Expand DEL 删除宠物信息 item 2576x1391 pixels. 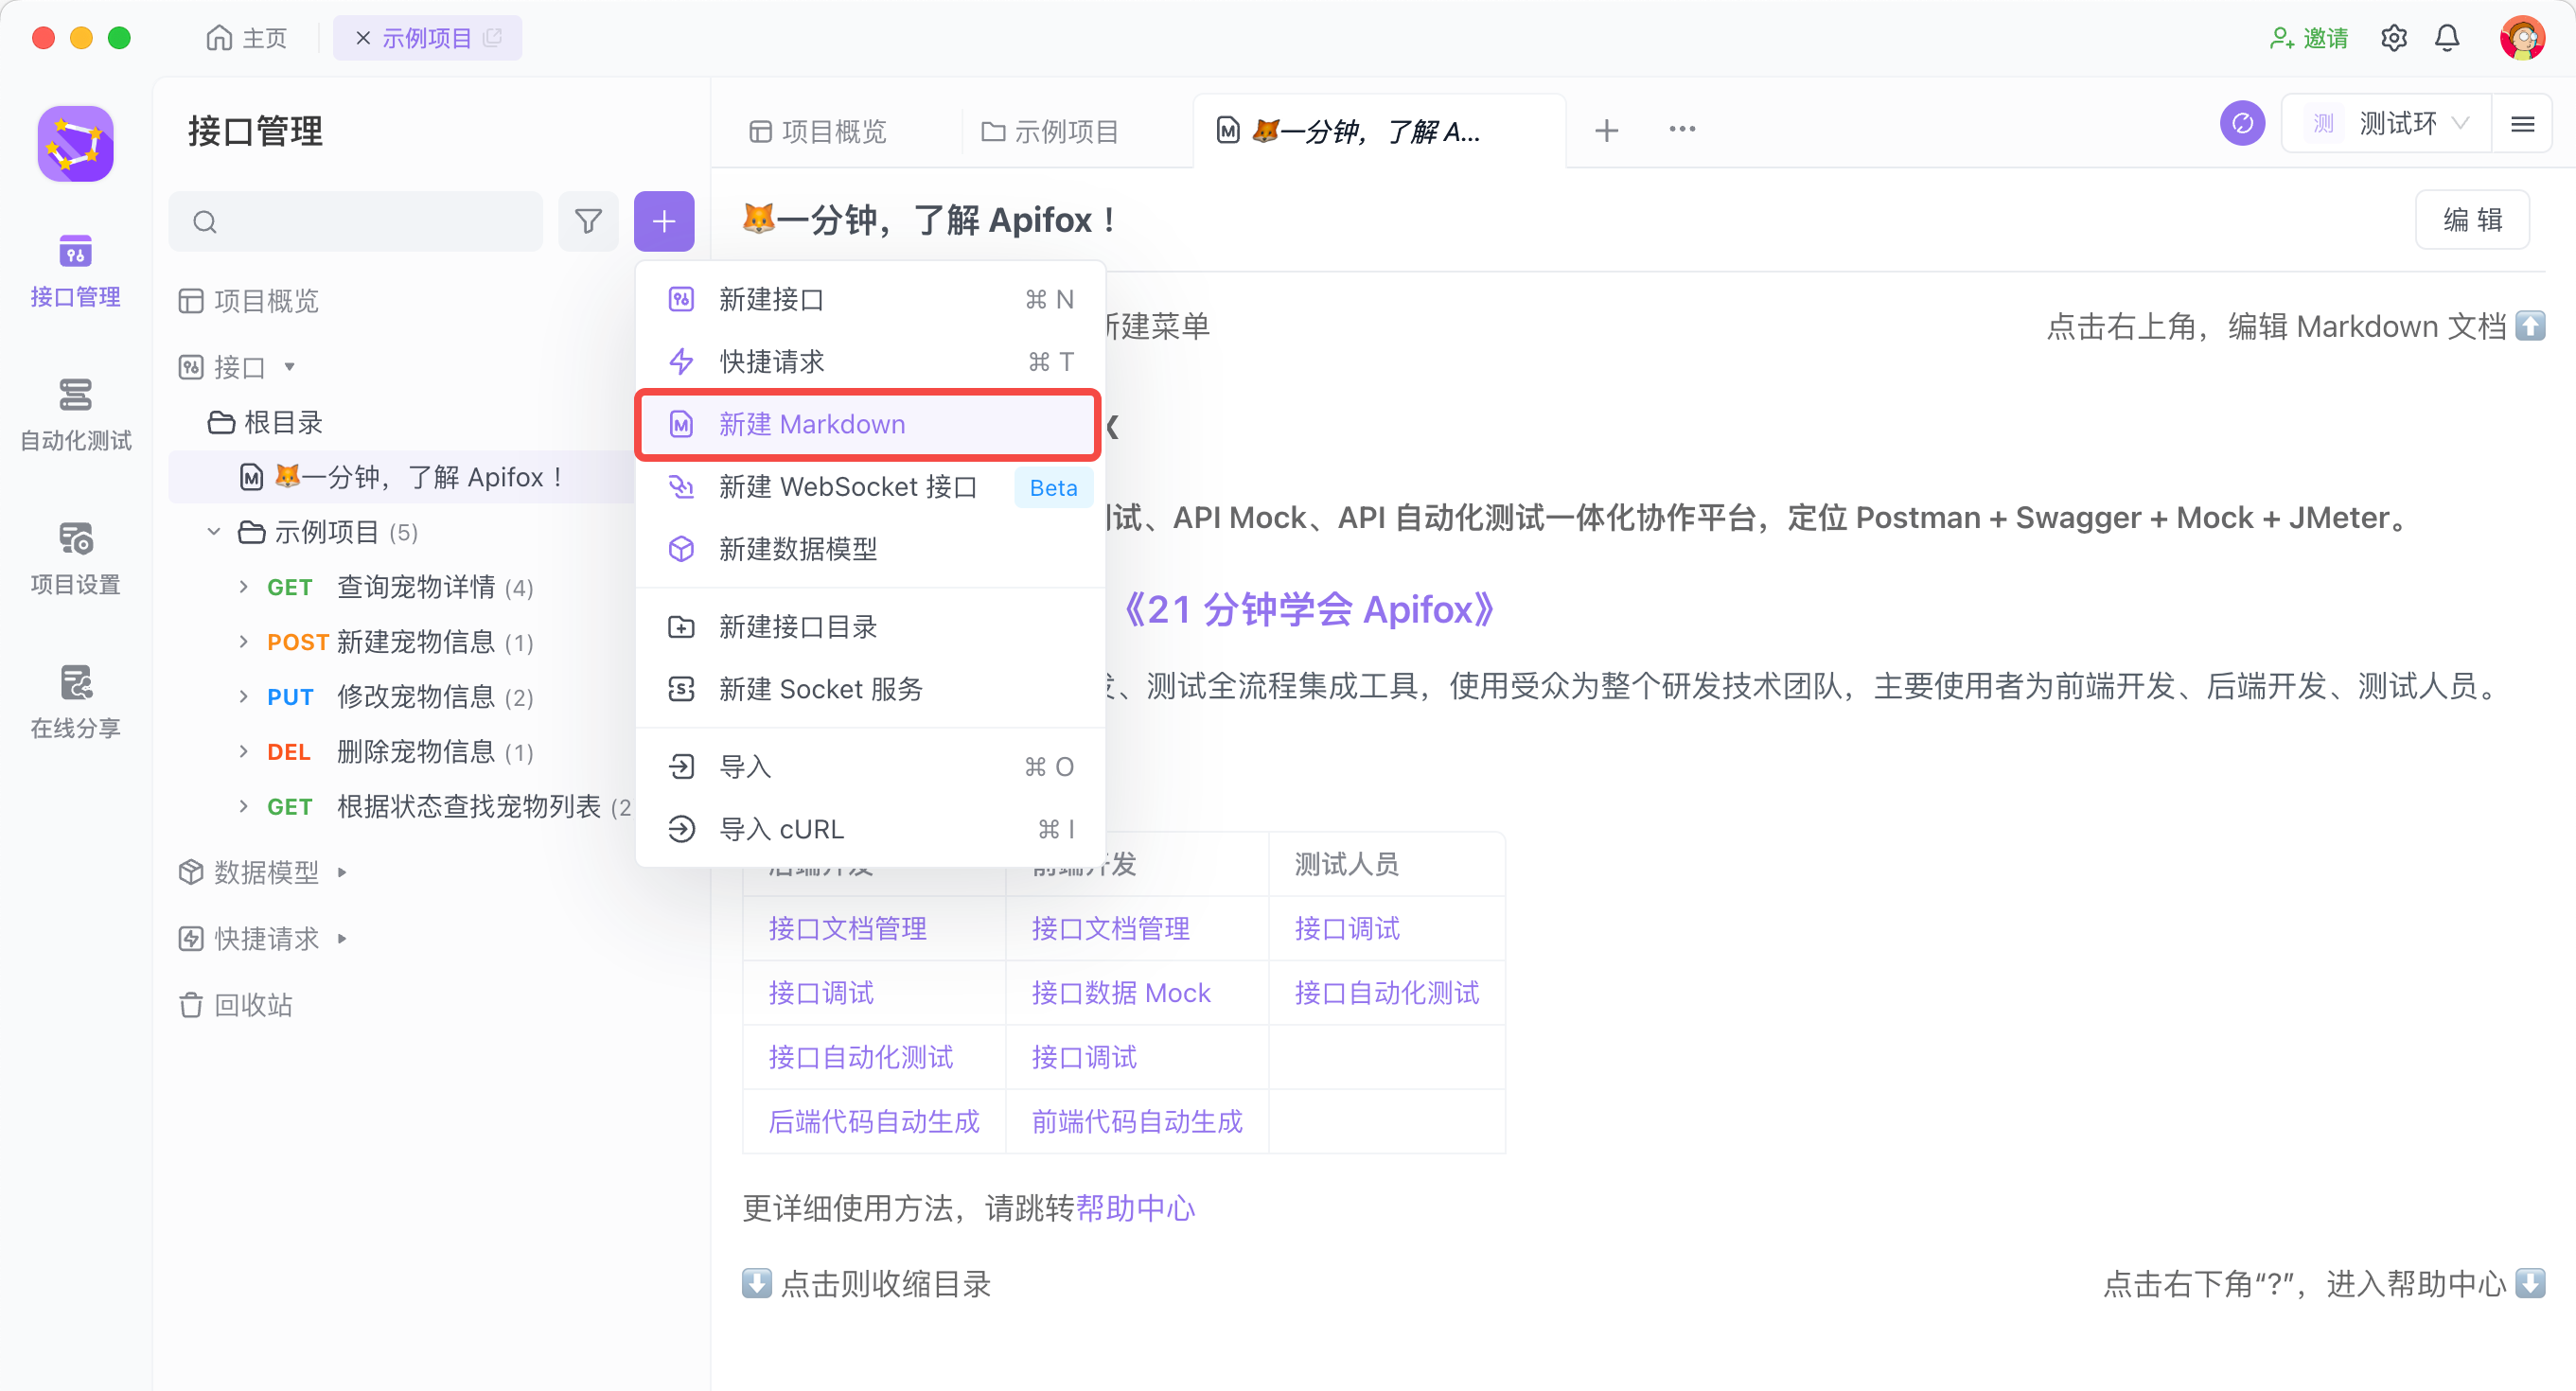point(243,752)
